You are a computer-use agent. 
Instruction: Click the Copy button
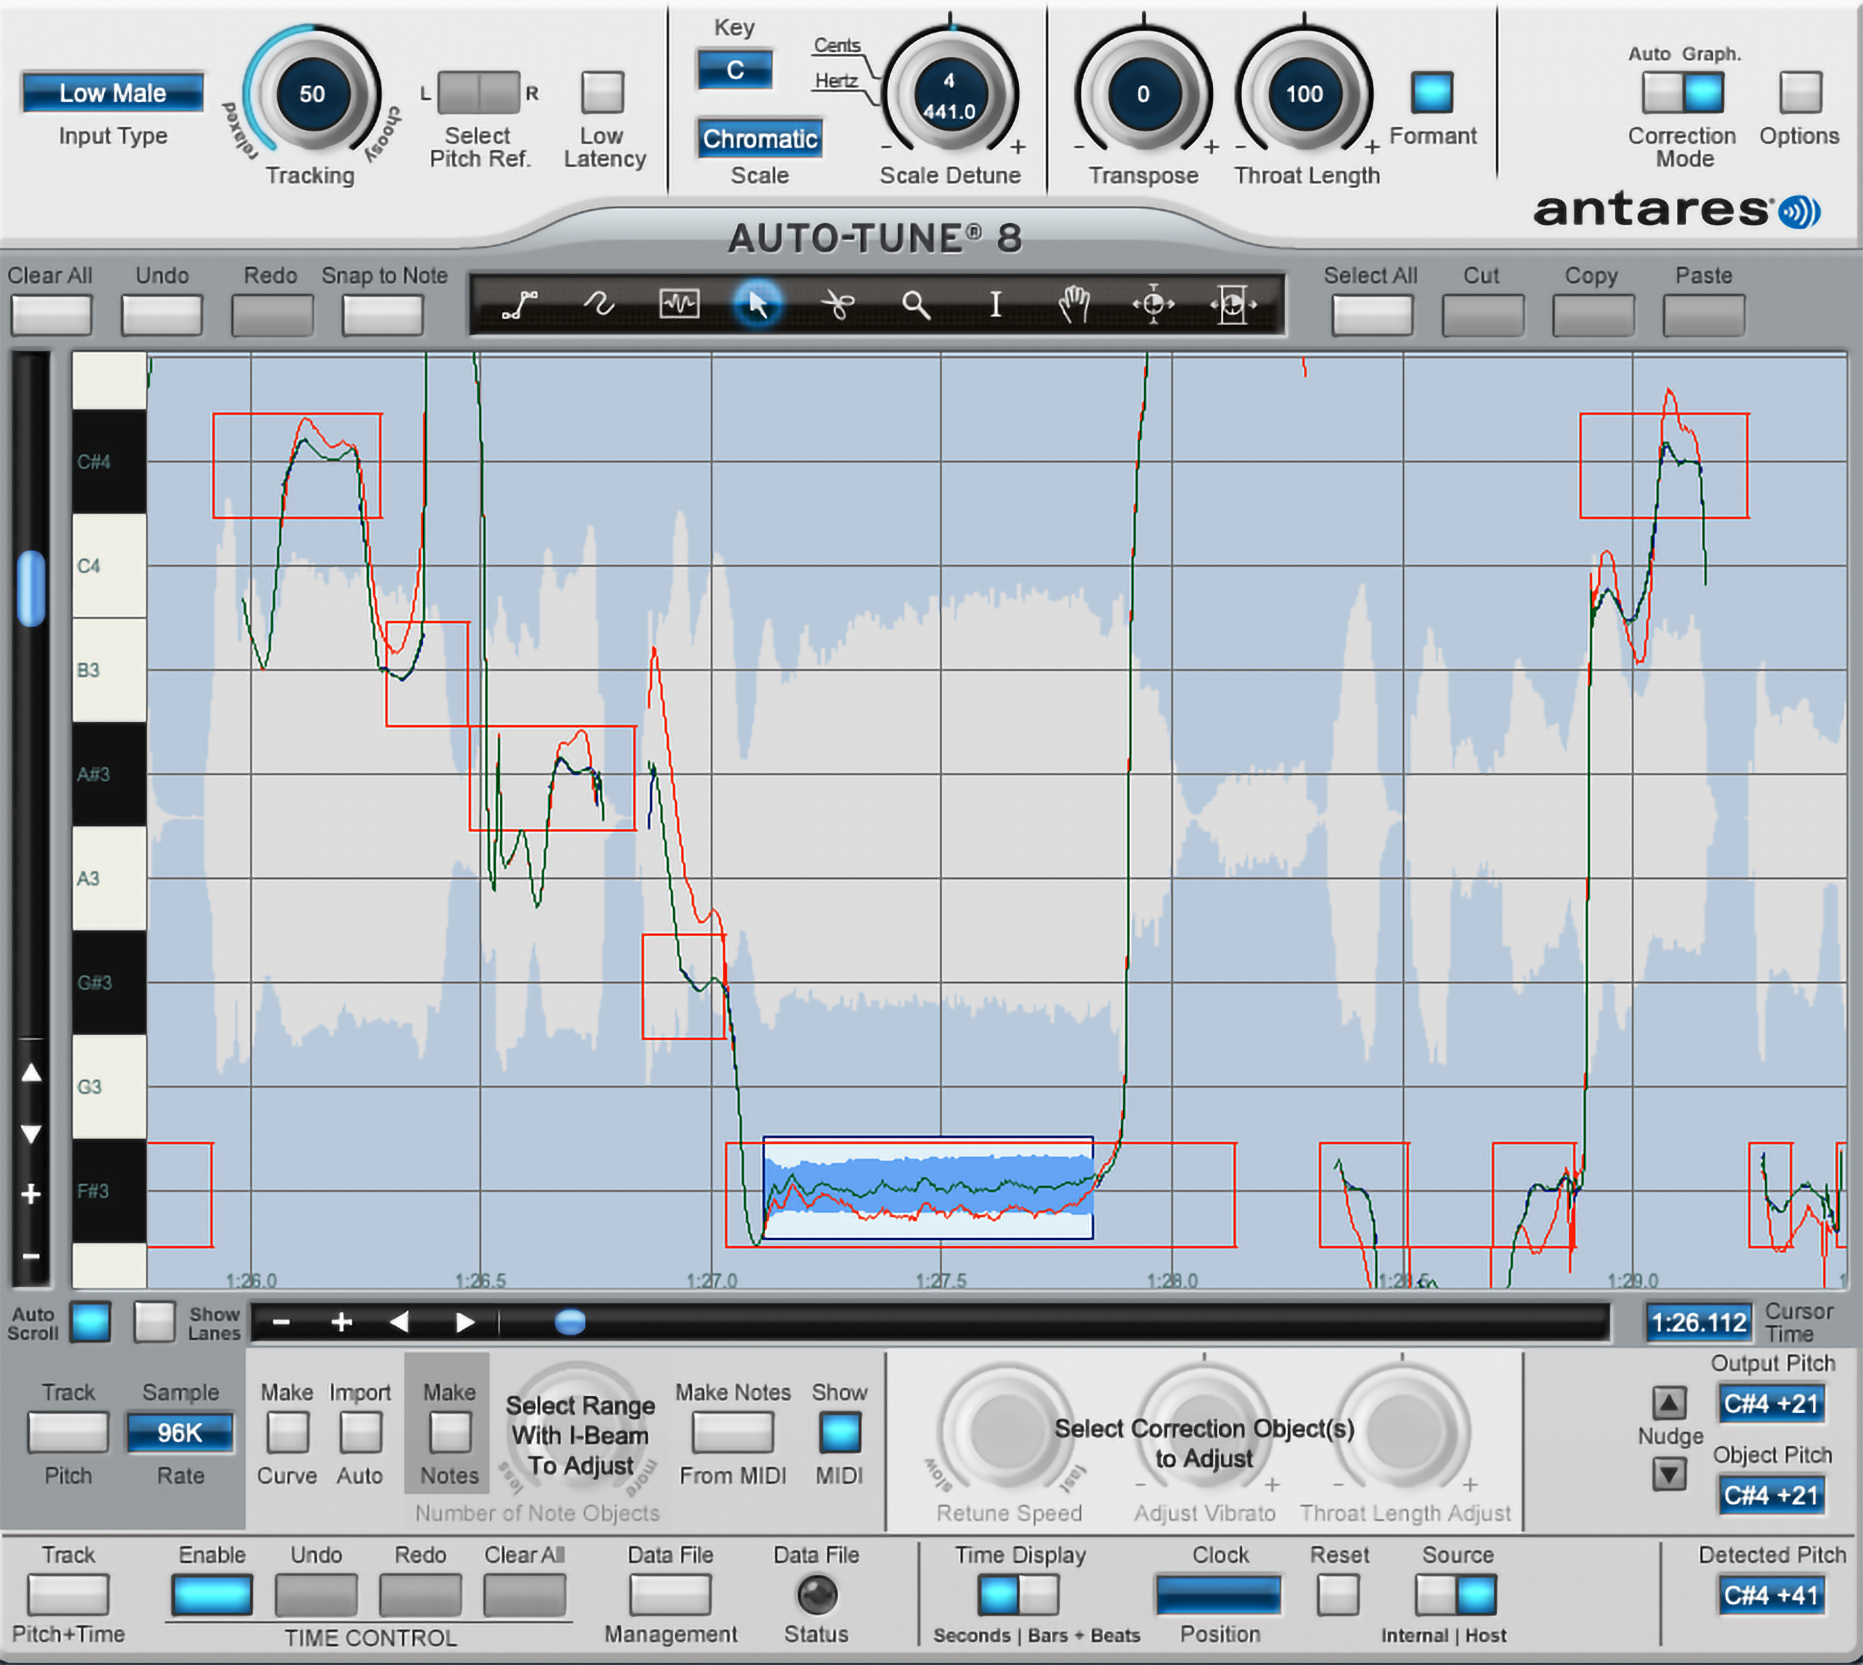click(x=1593, y=315)
